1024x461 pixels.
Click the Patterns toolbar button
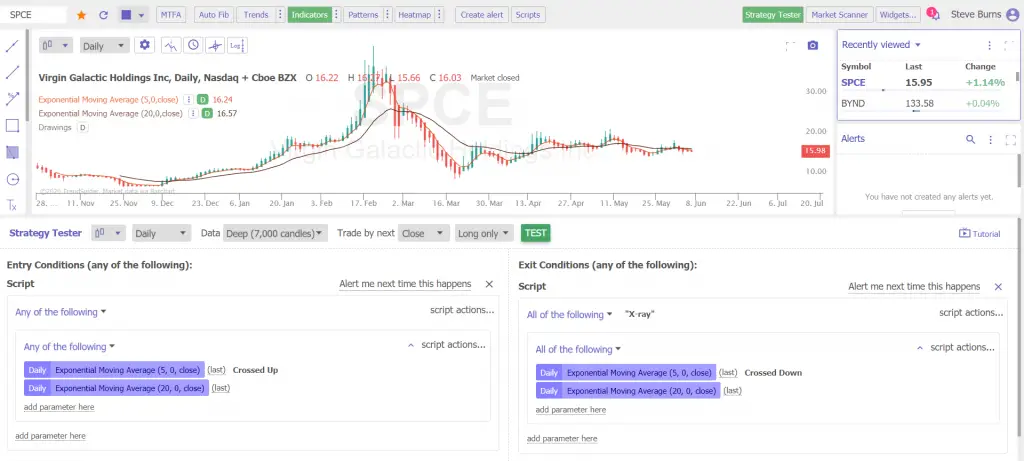tap(363, 14)
